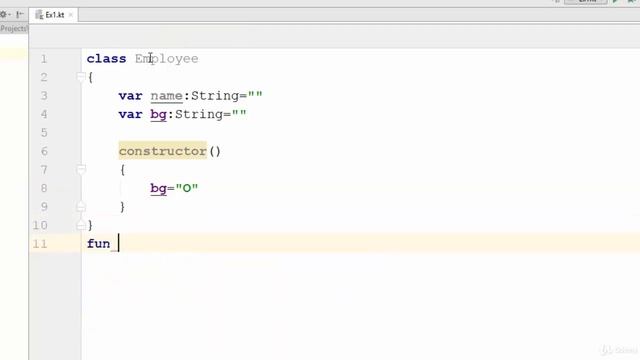Image resolution: width=640 pixels, height=360 pixels.
Task: Click the var keyword on line 3
Action: point(130,96)
